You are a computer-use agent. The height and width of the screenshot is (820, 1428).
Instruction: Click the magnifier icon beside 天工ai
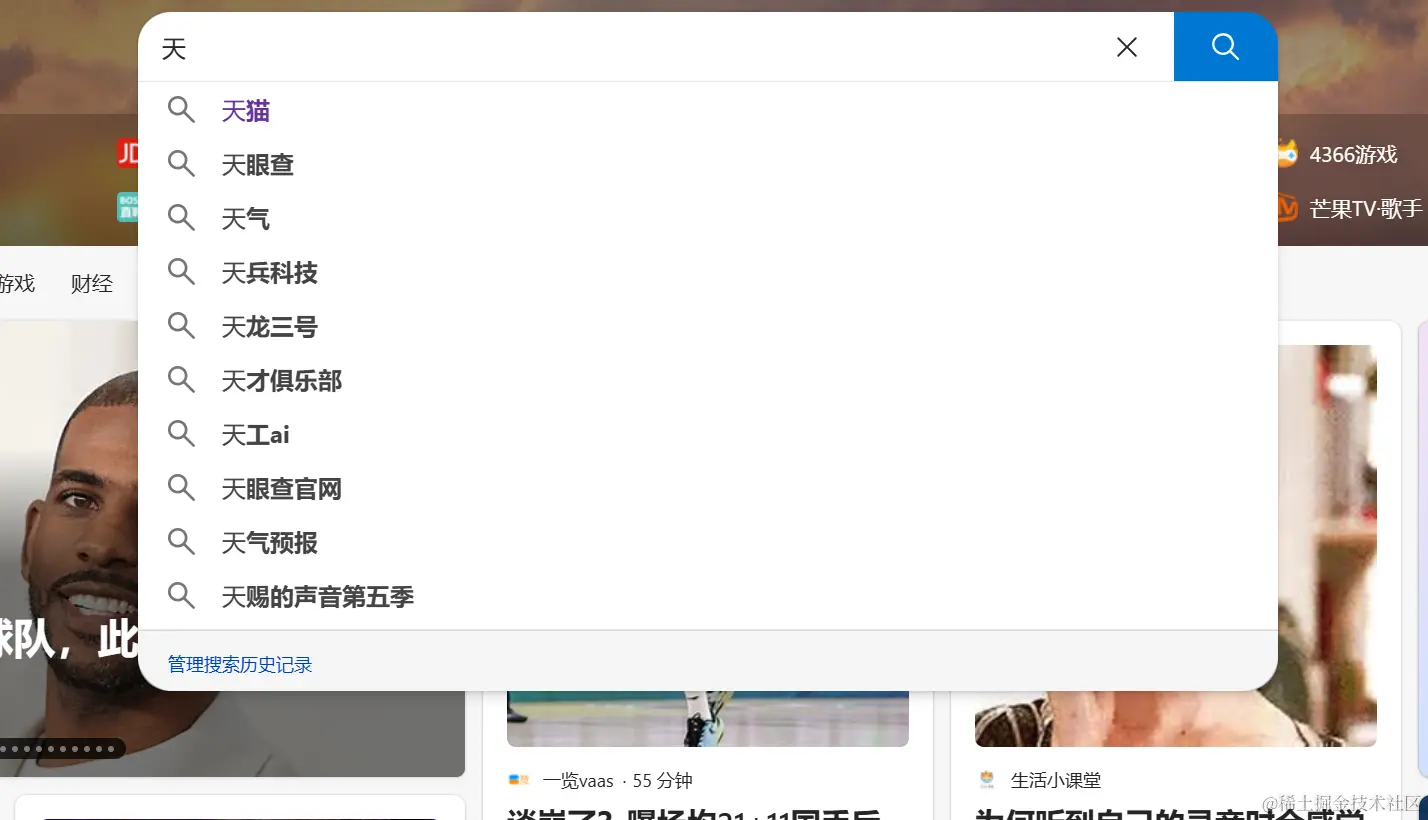[181, 434]
